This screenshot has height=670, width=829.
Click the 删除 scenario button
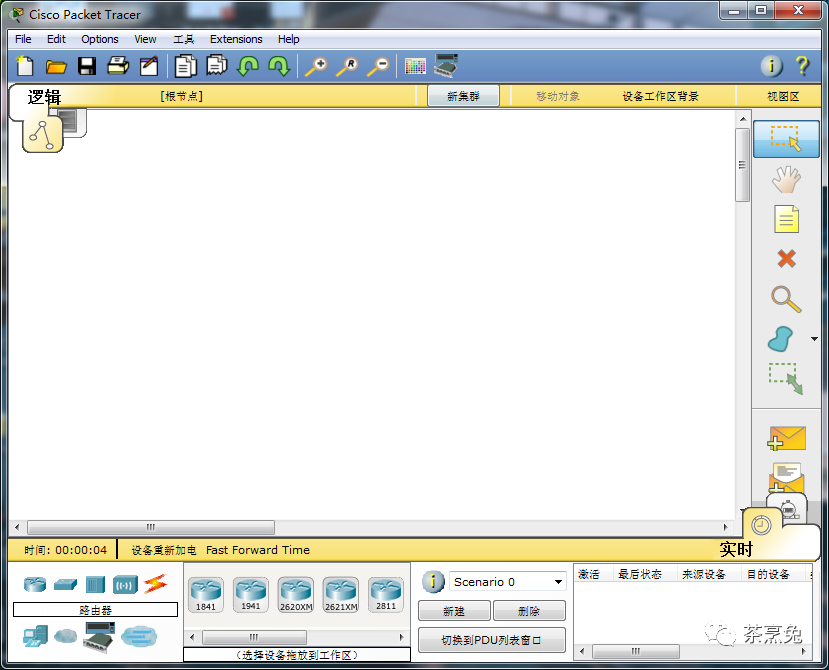pos(529,611)
